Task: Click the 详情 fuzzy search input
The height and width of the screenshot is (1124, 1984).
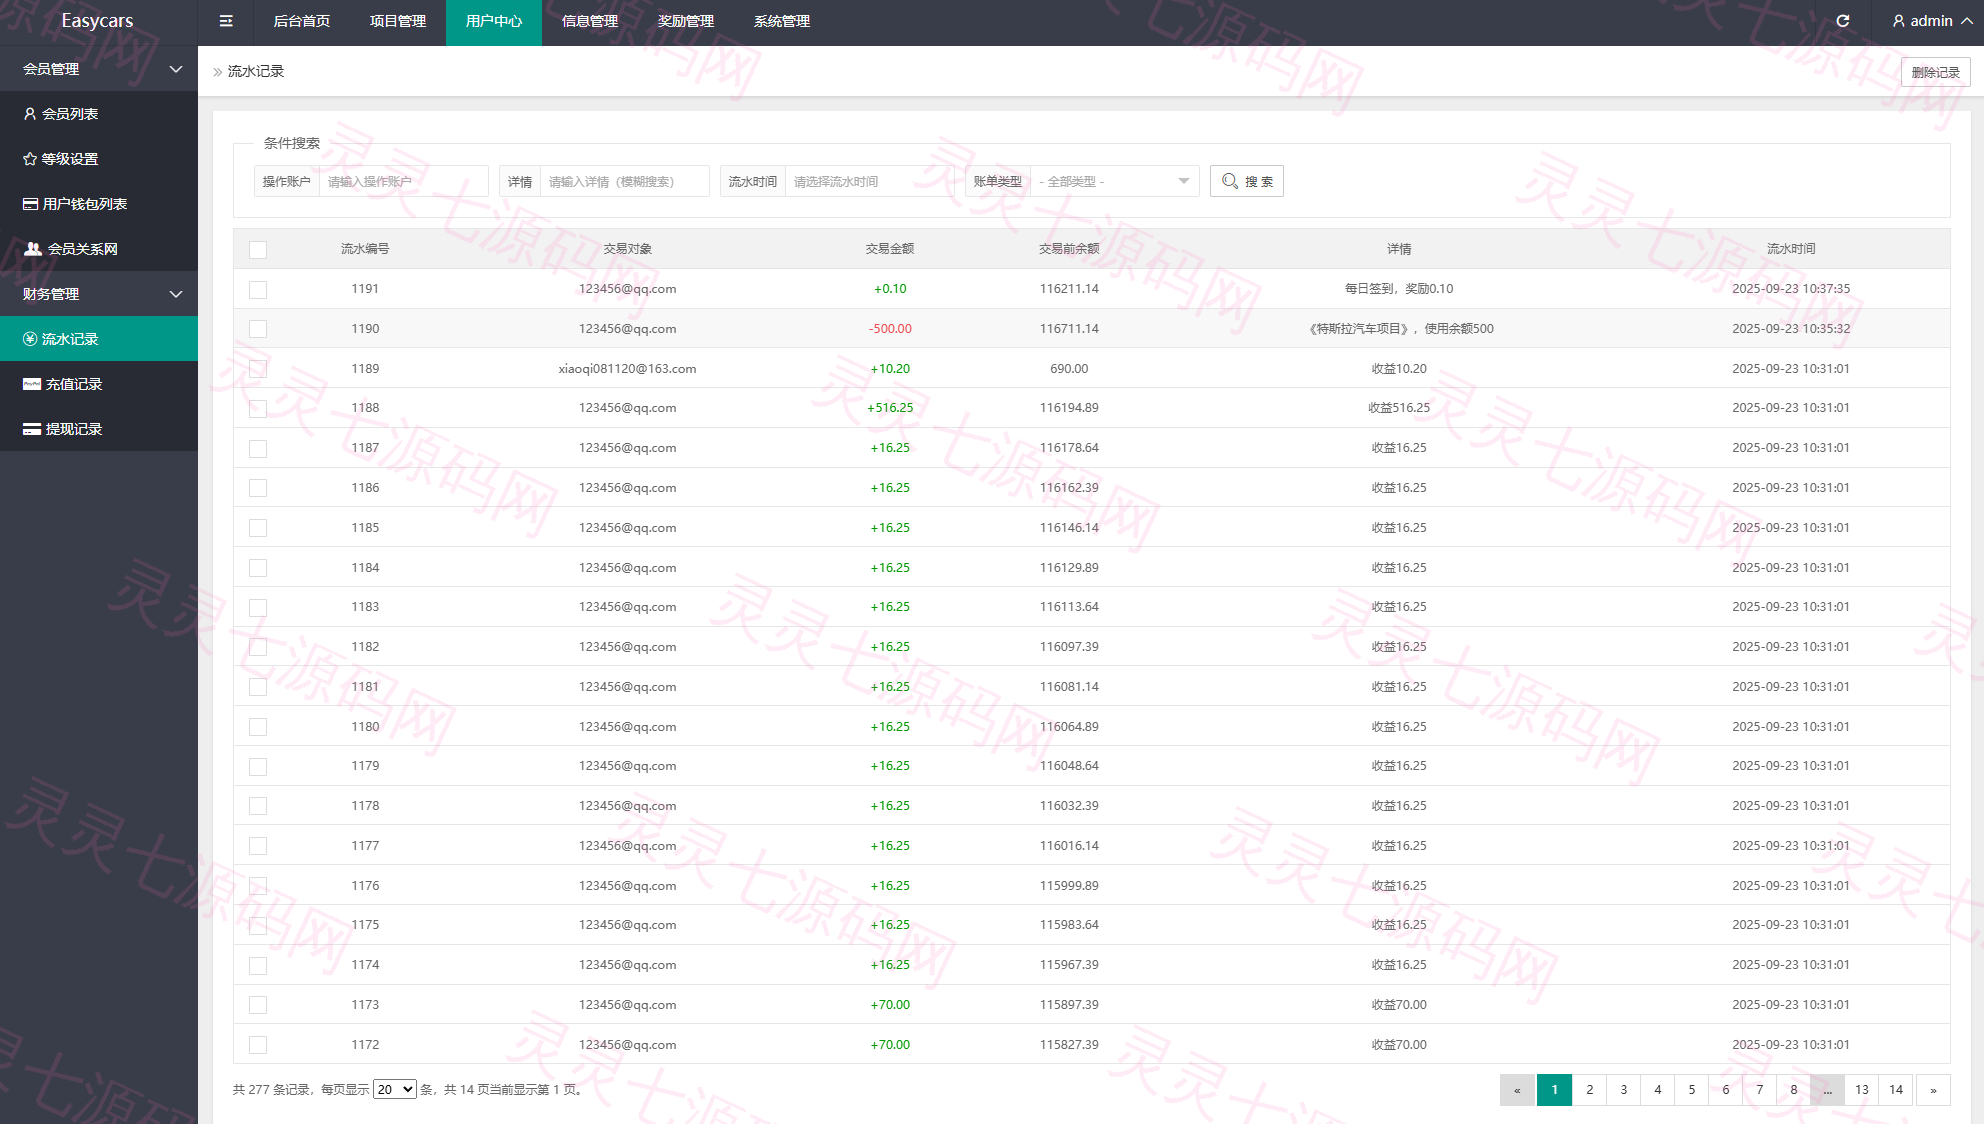Action: [624, 181]
